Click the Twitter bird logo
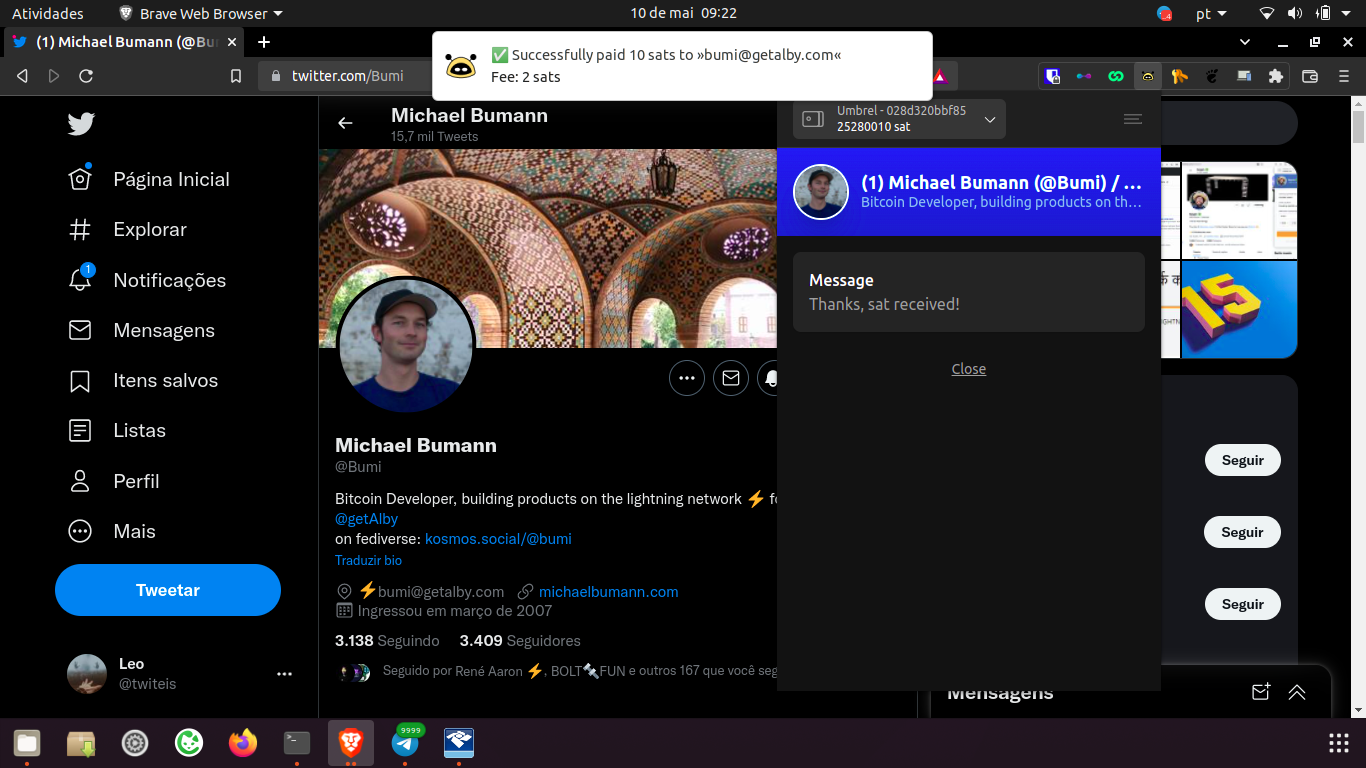This screenshot has height=768, width=1366. [80, 124]
